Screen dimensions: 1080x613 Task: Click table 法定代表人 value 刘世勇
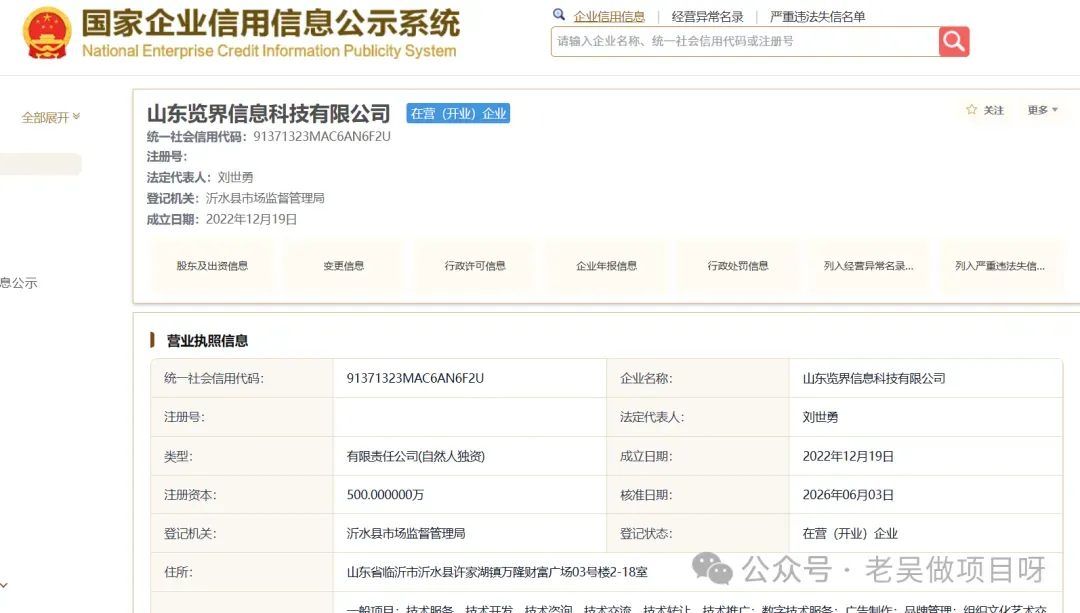pos(820,417)
